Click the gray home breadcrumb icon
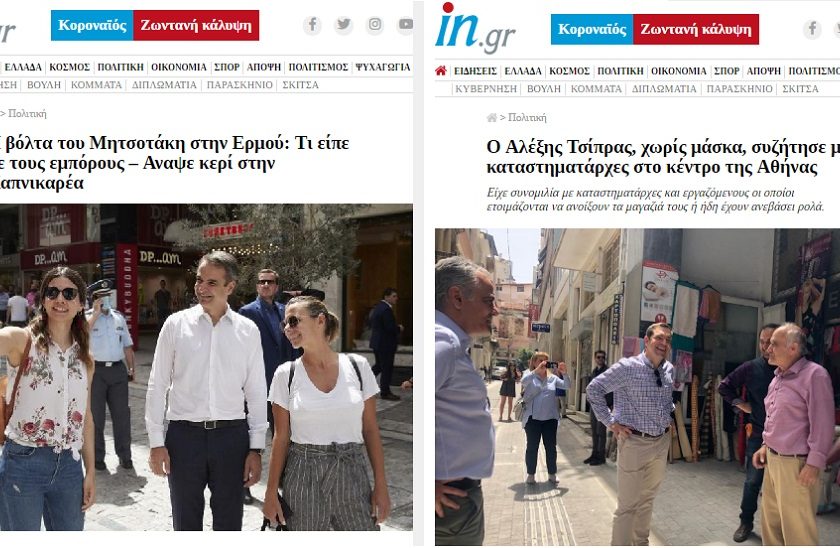This screenshot has height=548, width=840. [491, 117]
